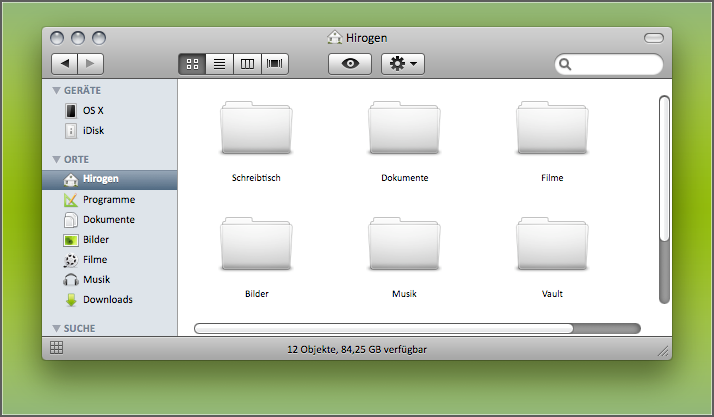Click the vertical scrollbar thumb
The height and width of the screenshot is (417, 714).
(x=664, y=168)
